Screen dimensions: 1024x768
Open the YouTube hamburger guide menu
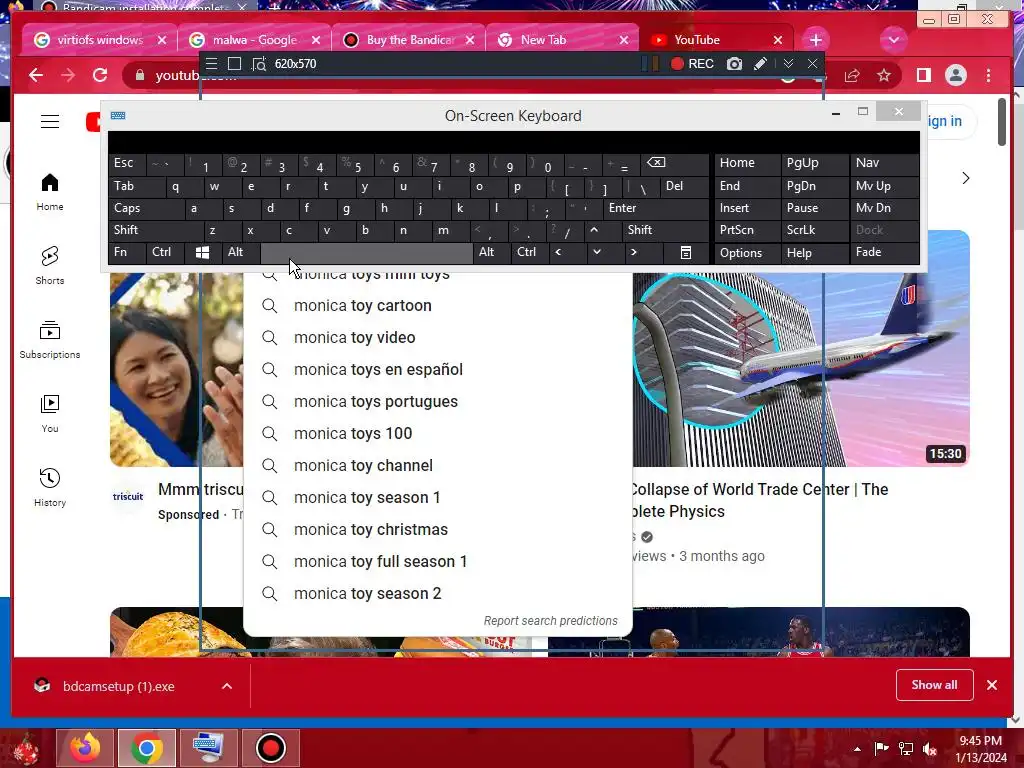[x=50, y=121]
